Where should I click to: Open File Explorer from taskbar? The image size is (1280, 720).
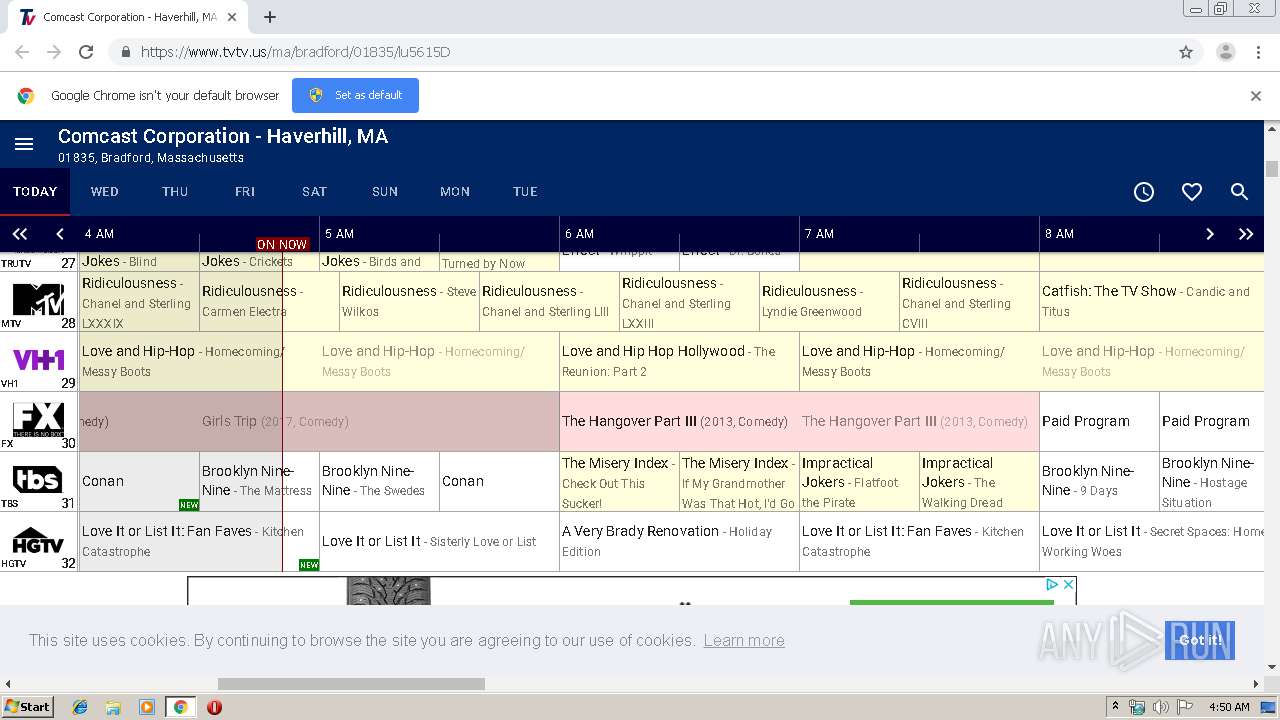(x=113, y=707)
